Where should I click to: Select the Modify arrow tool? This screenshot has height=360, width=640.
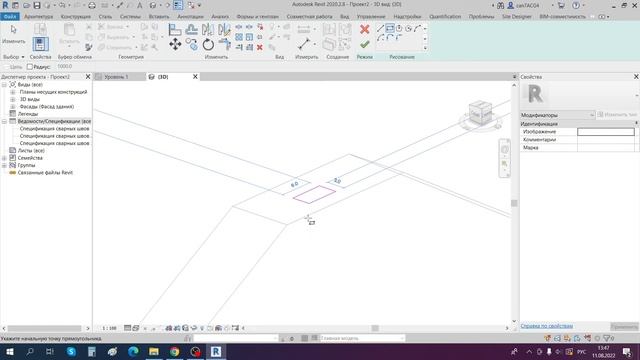(x=13, y=29)
